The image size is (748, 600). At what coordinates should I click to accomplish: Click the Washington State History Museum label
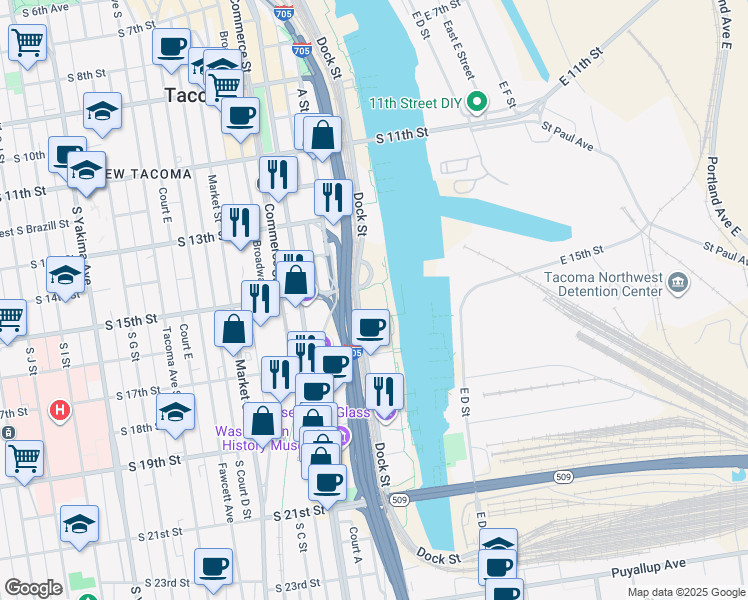(258, 438)
